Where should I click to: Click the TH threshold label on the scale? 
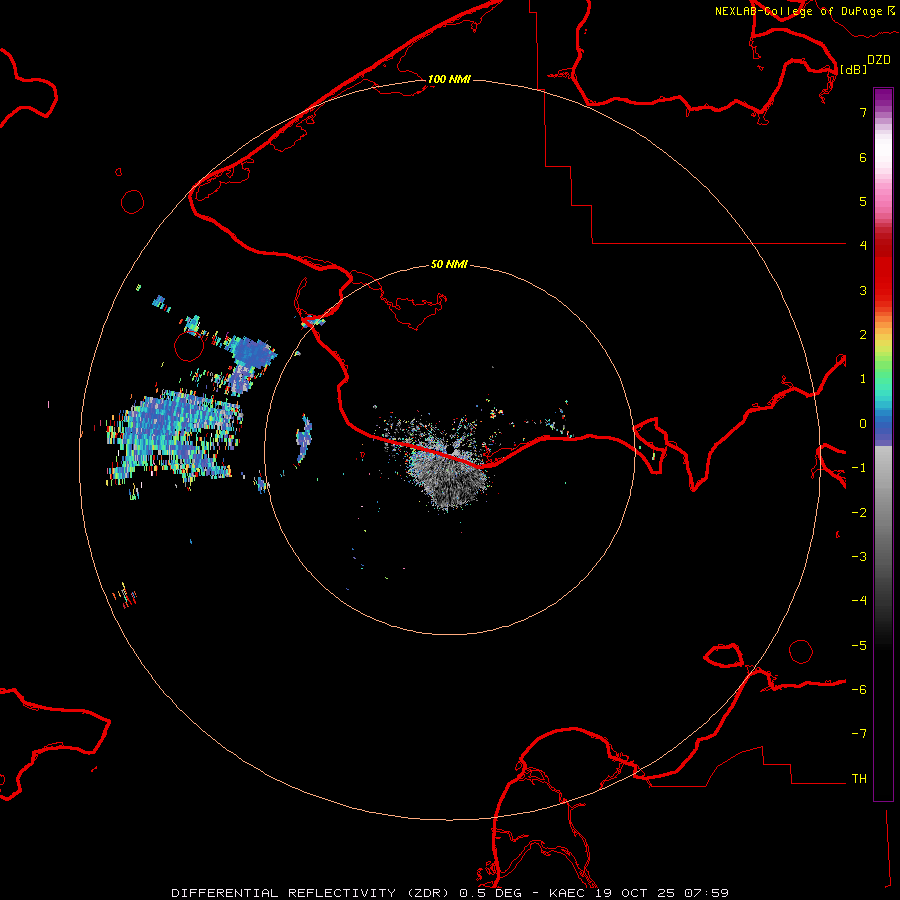coord(859,779)
